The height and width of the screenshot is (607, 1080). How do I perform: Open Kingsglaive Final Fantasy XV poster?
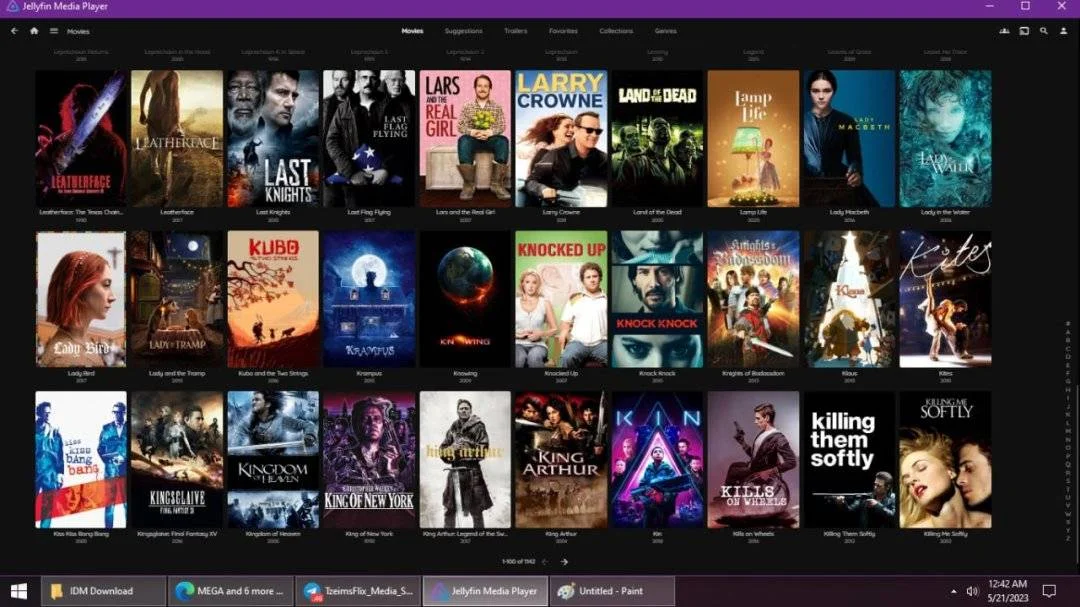[177, 460]
